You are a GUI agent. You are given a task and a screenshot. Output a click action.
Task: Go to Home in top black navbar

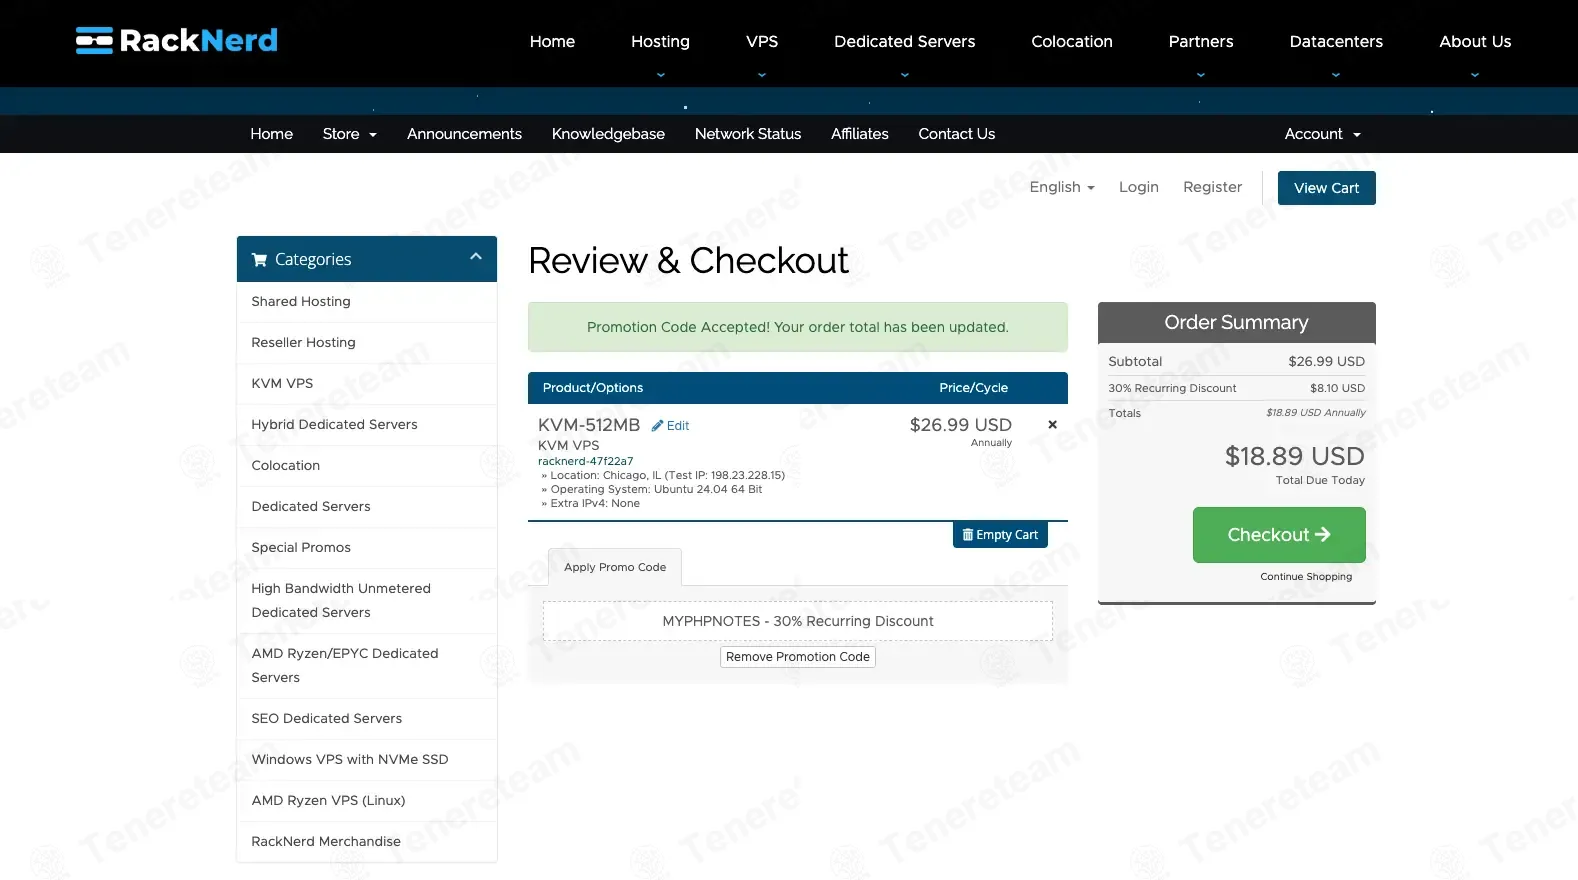coord(552,41)
